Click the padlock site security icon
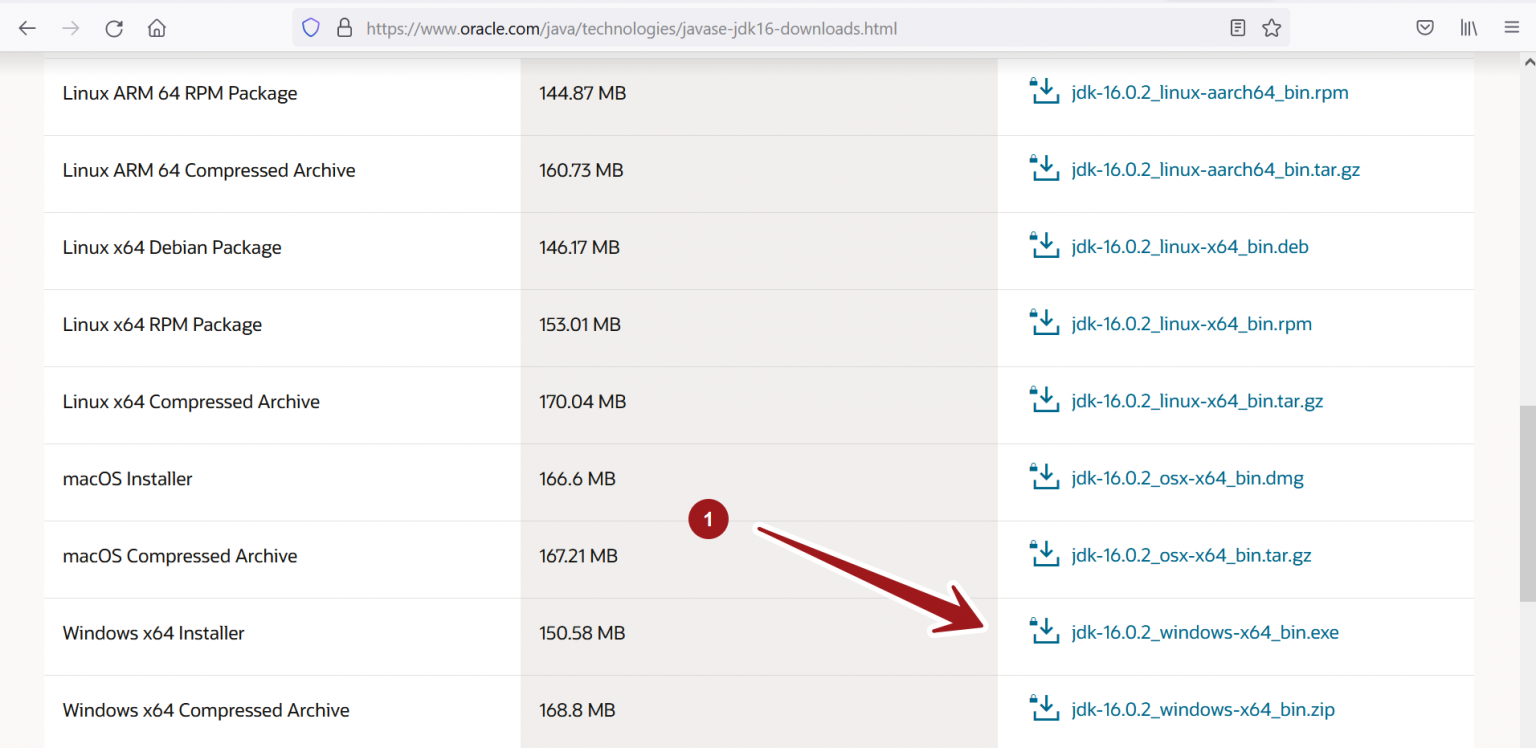Viewport: 1536px width, 748px height. pyautogui.click(x=344, y=28)
